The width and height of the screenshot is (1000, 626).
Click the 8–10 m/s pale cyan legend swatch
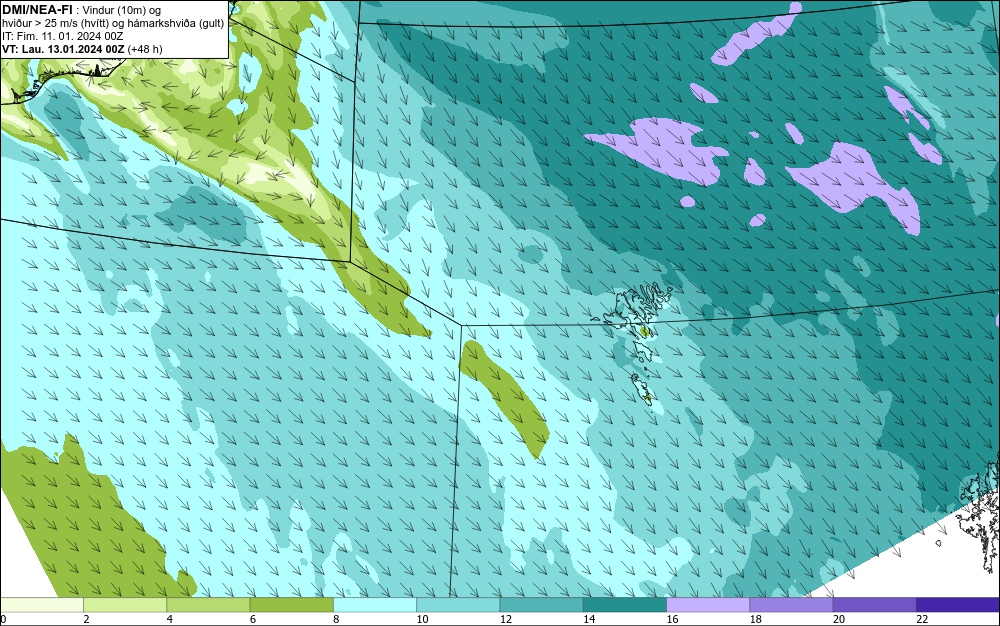375,604
